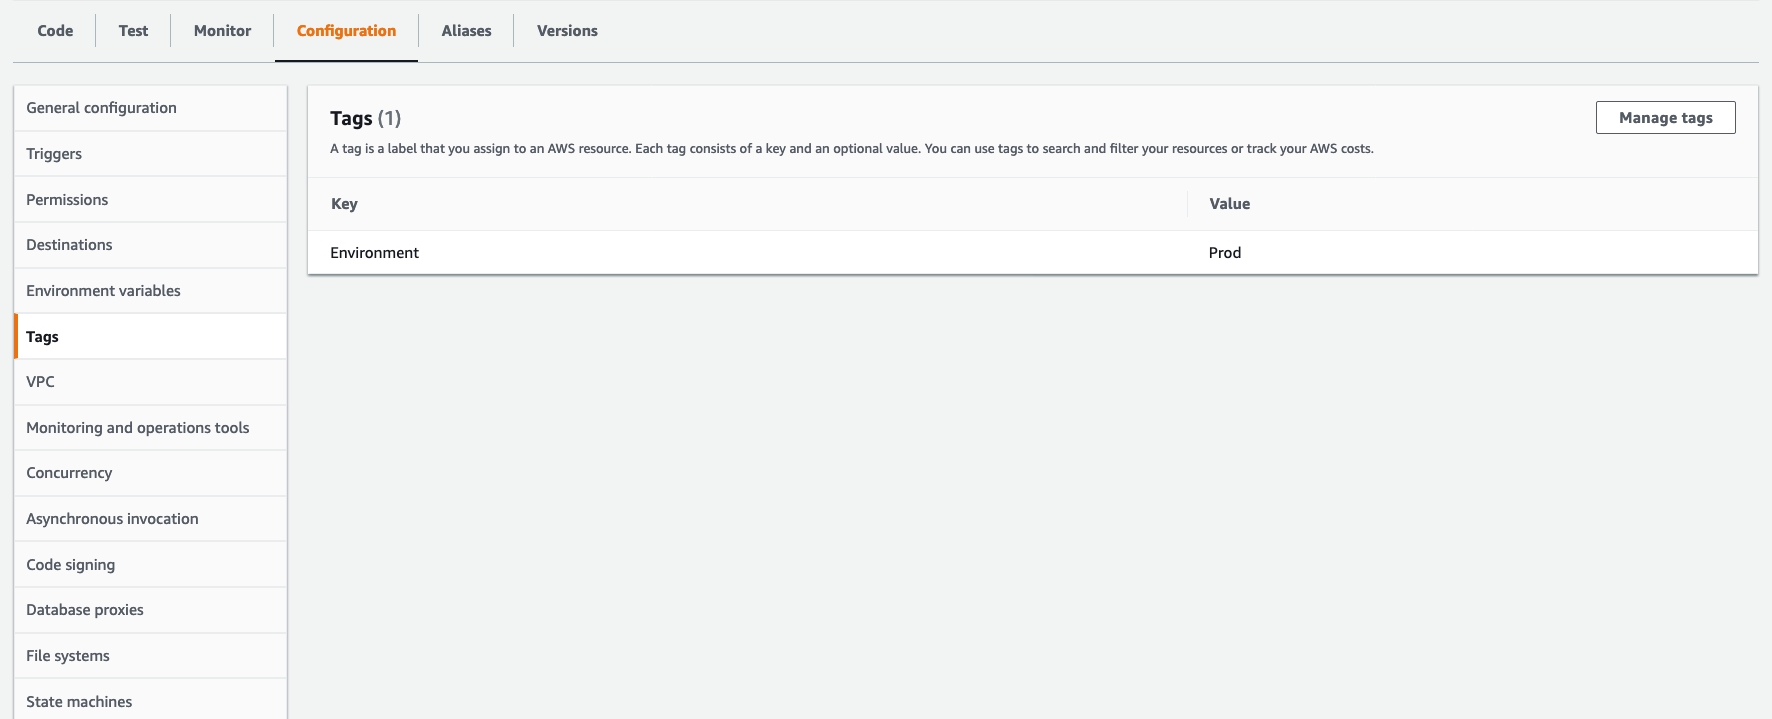This screenshot has width=1772, height=719.
Task: Open the Aliases tab
Action: (x=465, y=30)
